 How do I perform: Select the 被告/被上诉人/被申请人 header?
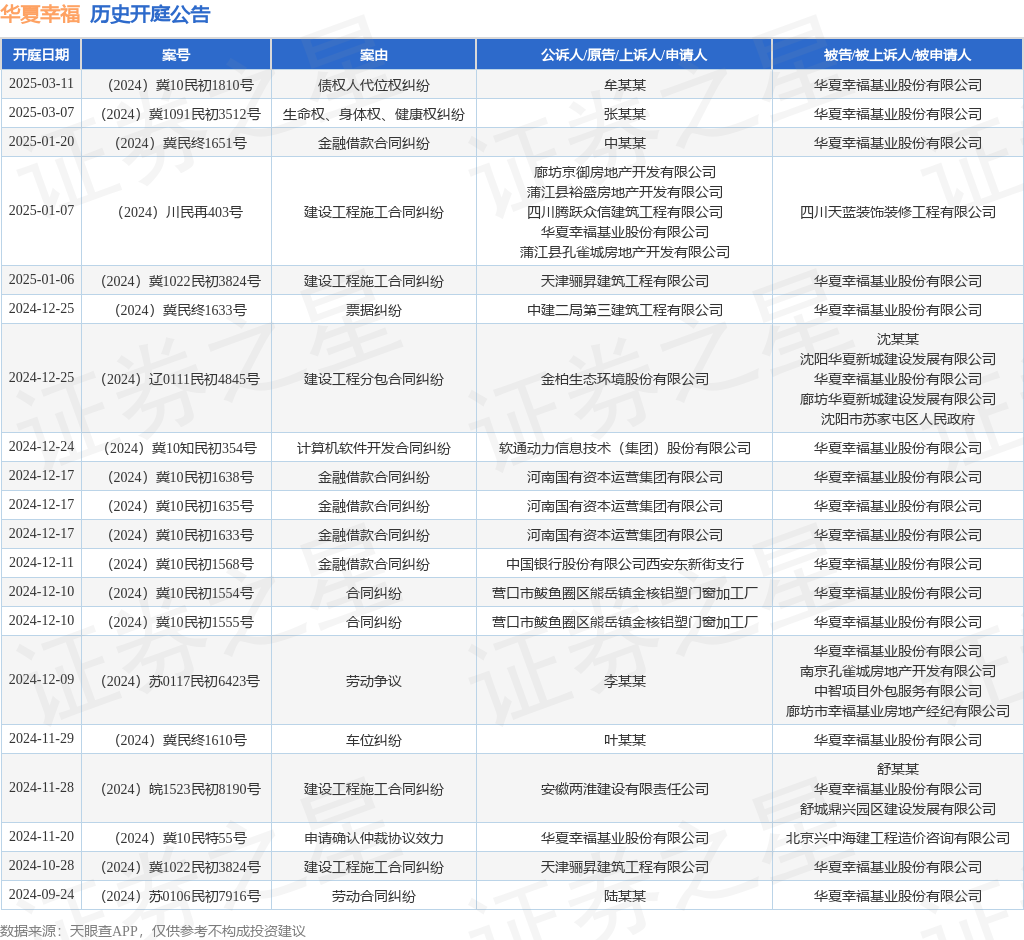click(897, 55)
